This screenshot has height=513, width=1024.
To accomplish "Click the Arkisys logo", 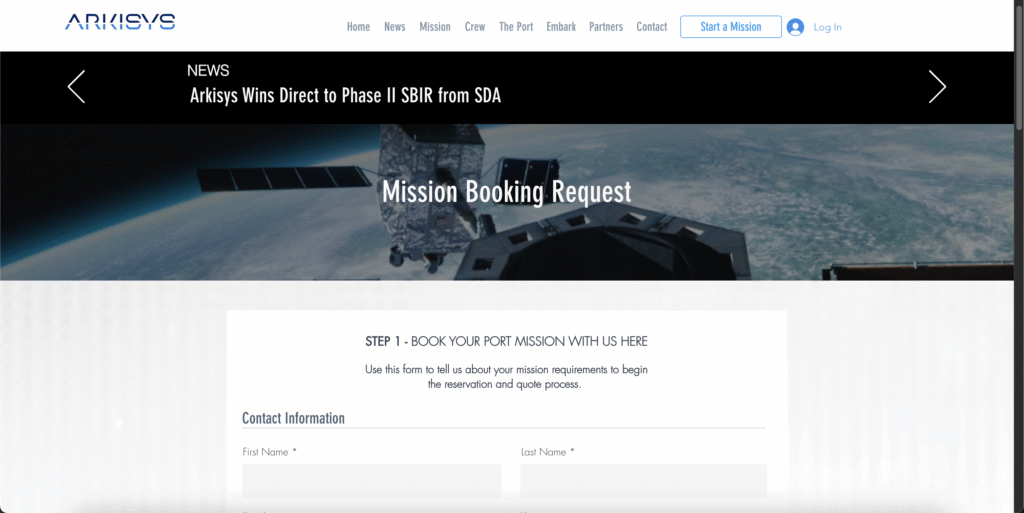I will coord(120,22).
